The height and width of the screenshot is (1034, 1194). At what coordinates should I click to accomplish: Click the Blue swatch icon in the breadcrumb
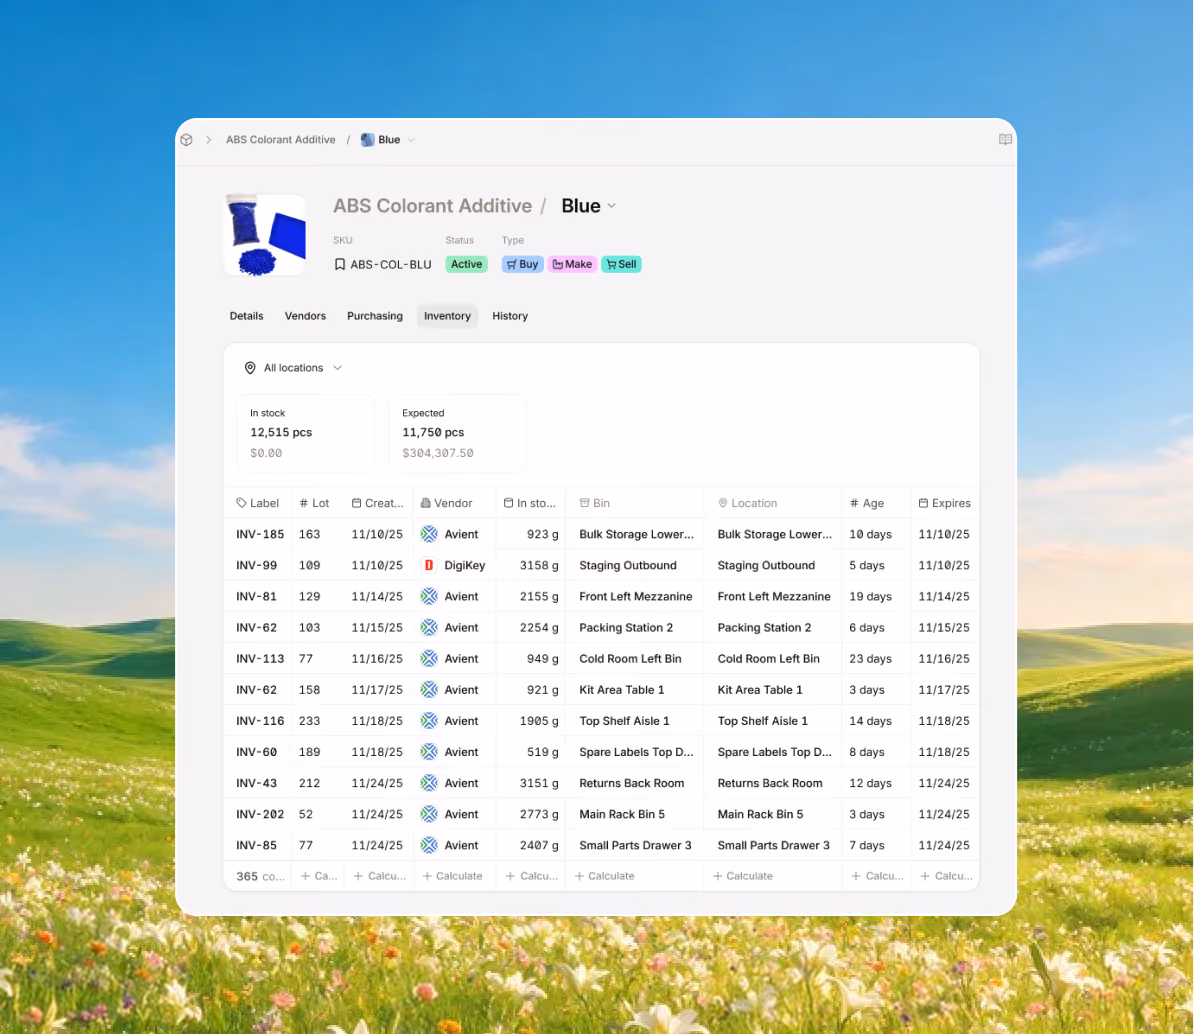pos(367,140)
